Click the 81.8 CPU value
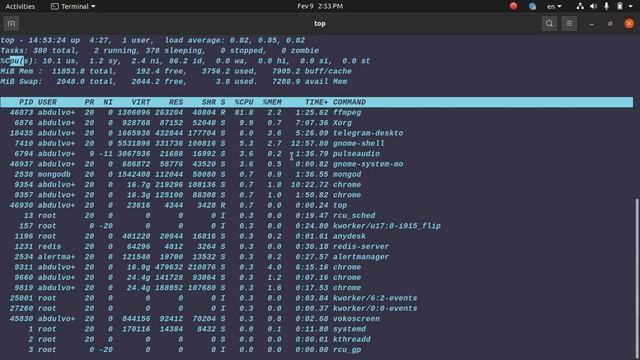Screen dimensions: 640x360 tap(244, 113)
